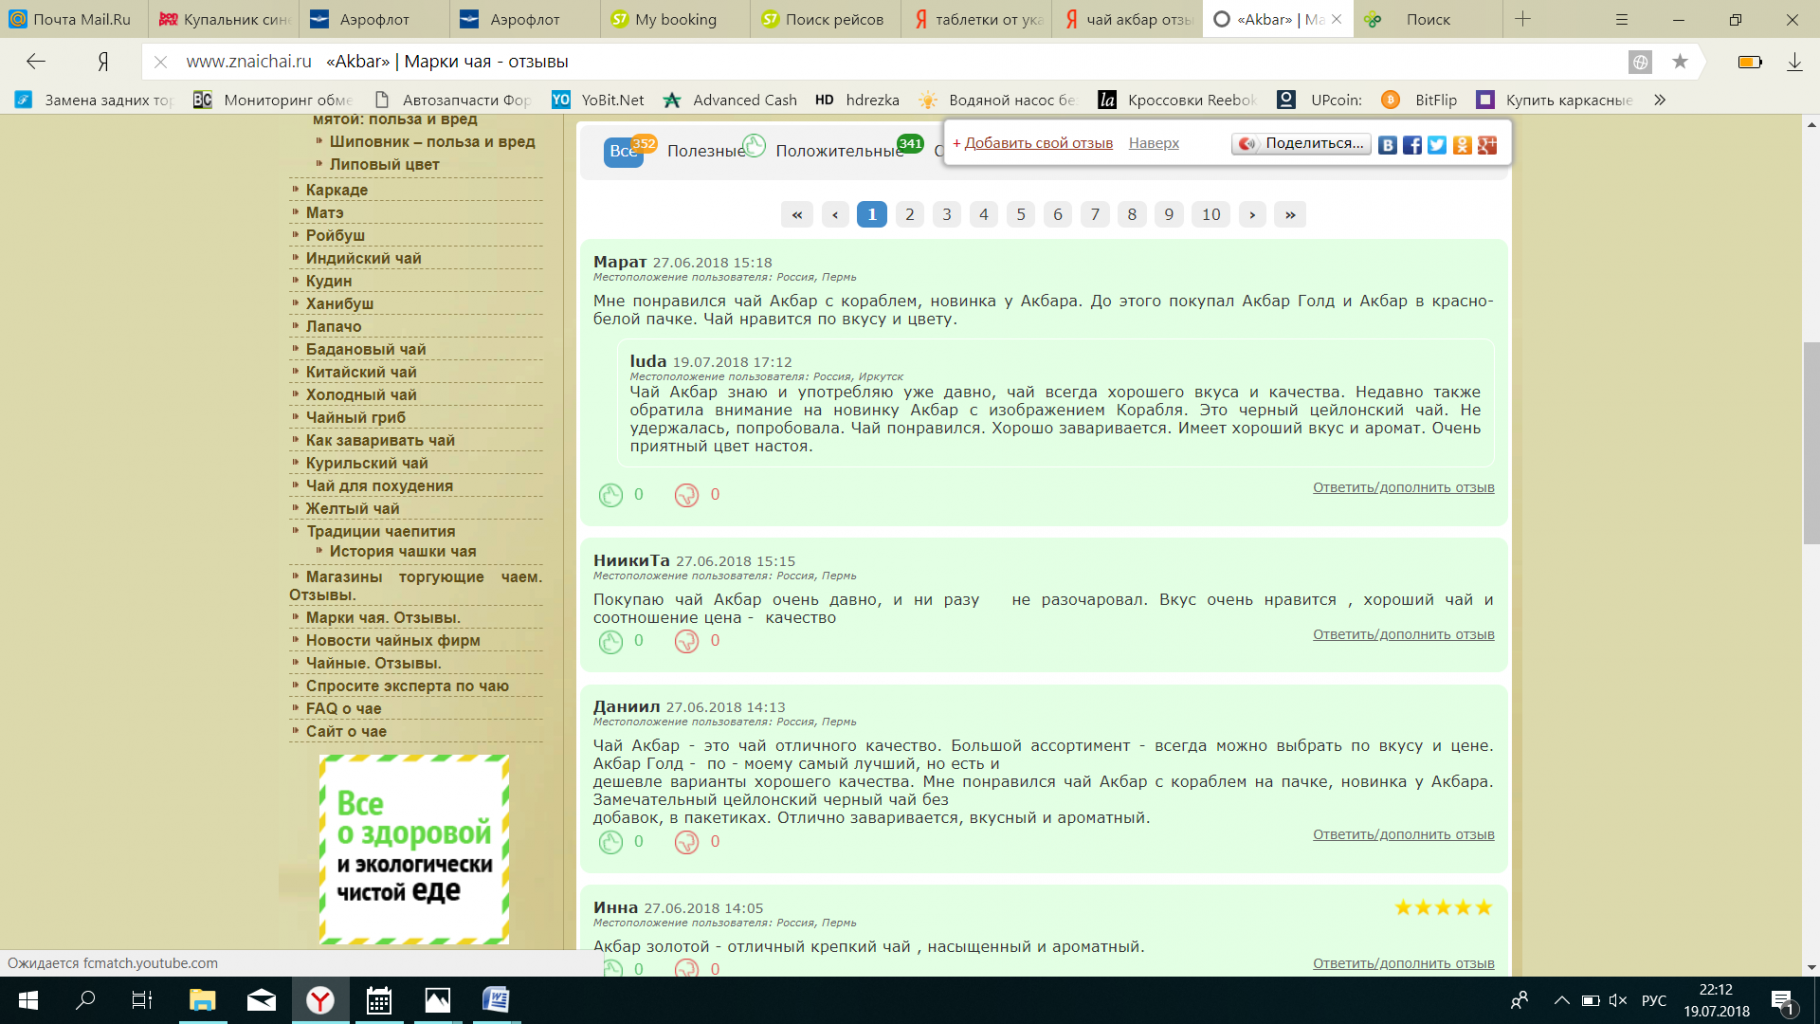This screenshot has height=1024, width=1820.
Task: Open Yandex Browser taskbar icon
Action: [x=320, y=1000]
